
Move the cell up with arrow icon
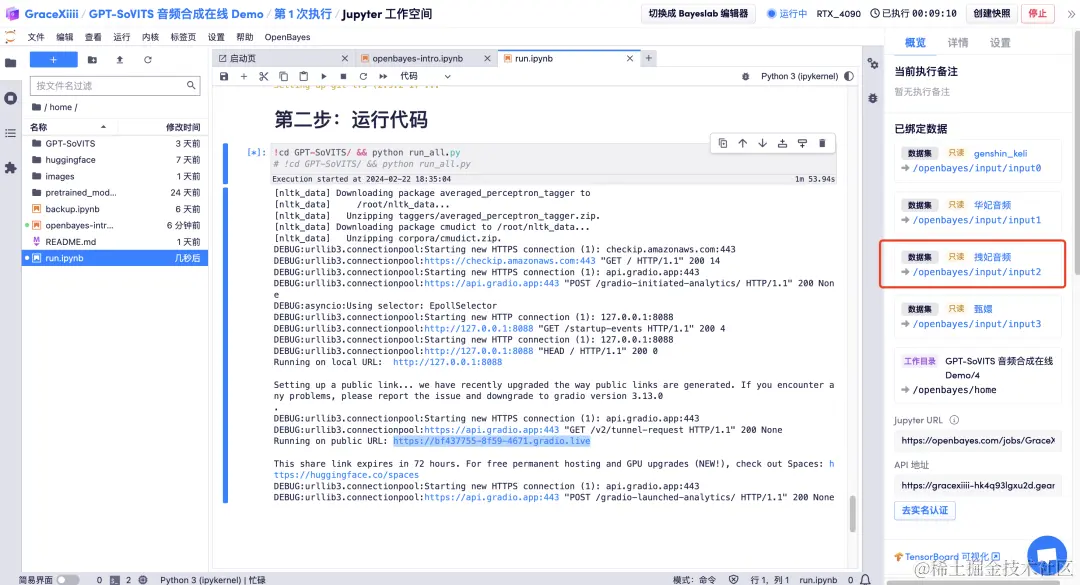point(742,143)
